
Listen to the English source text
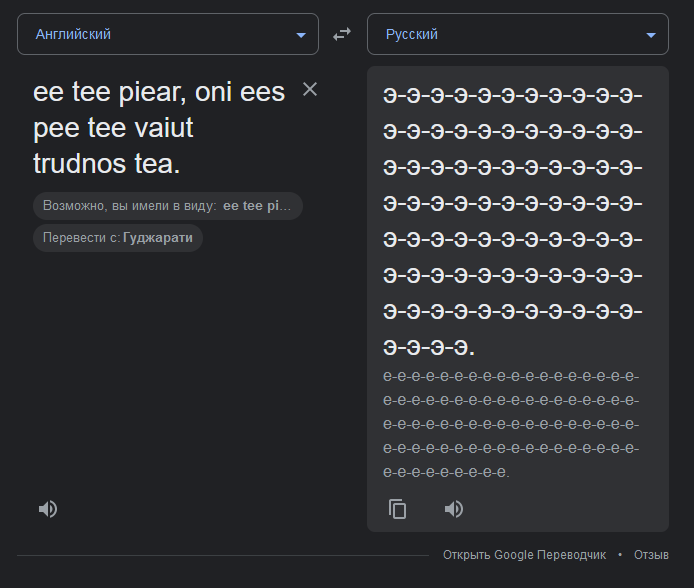[x=48, y=509]
